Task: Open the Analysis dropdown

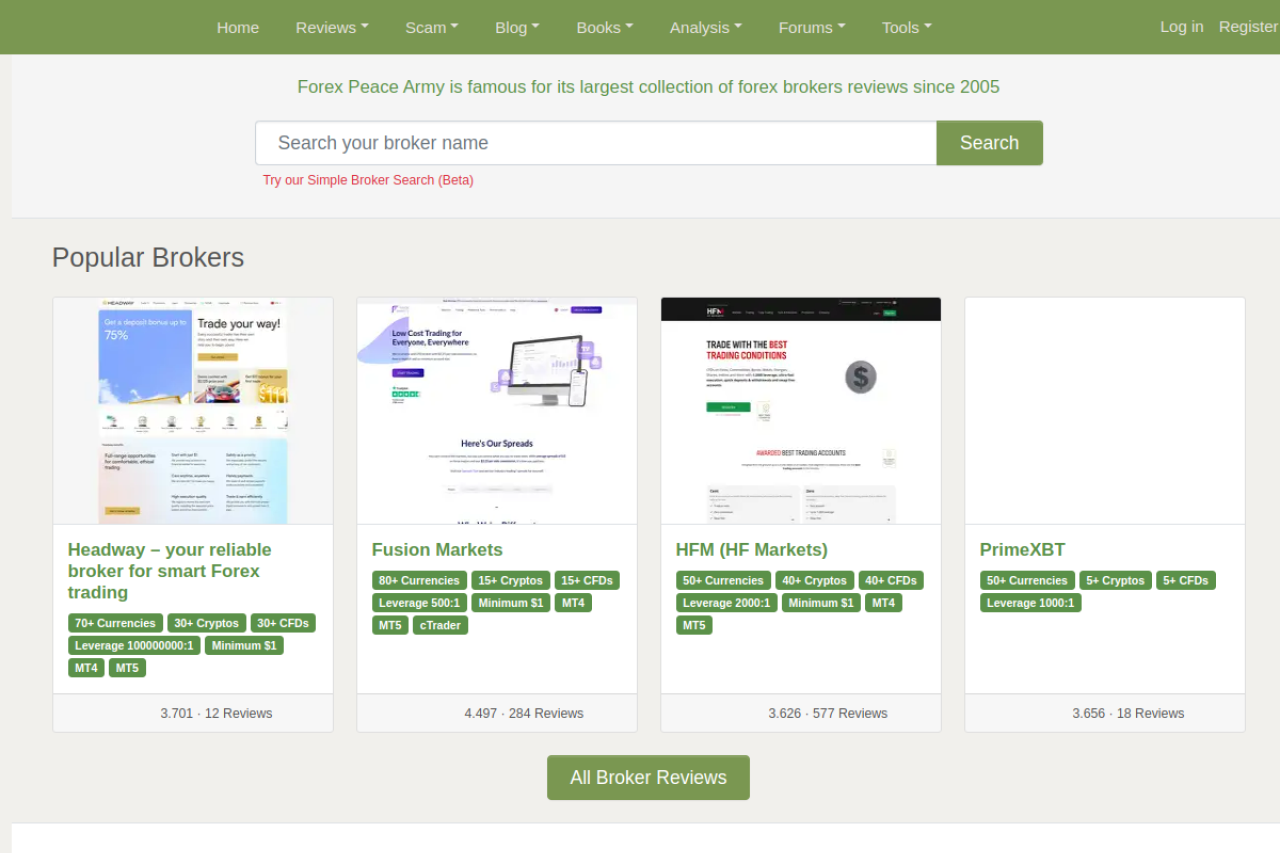Action: click(x=705, y=27)
